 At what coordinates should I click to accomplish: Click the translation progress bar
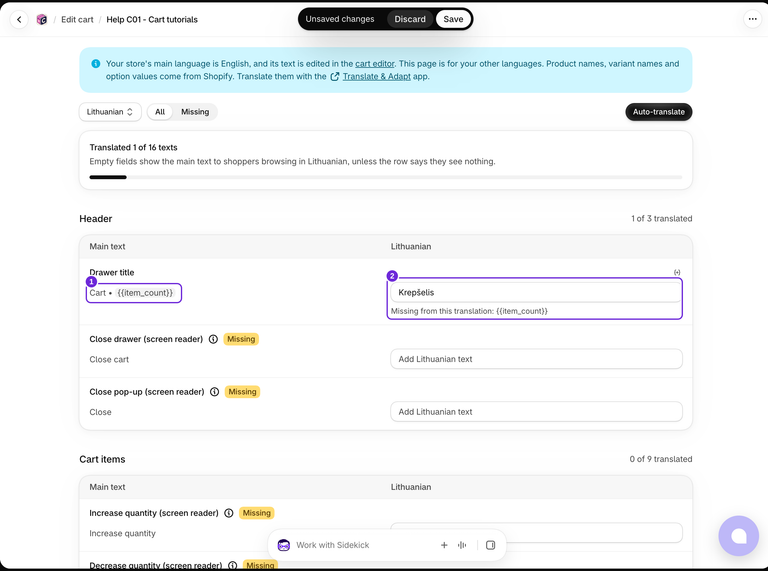[385, 177]
